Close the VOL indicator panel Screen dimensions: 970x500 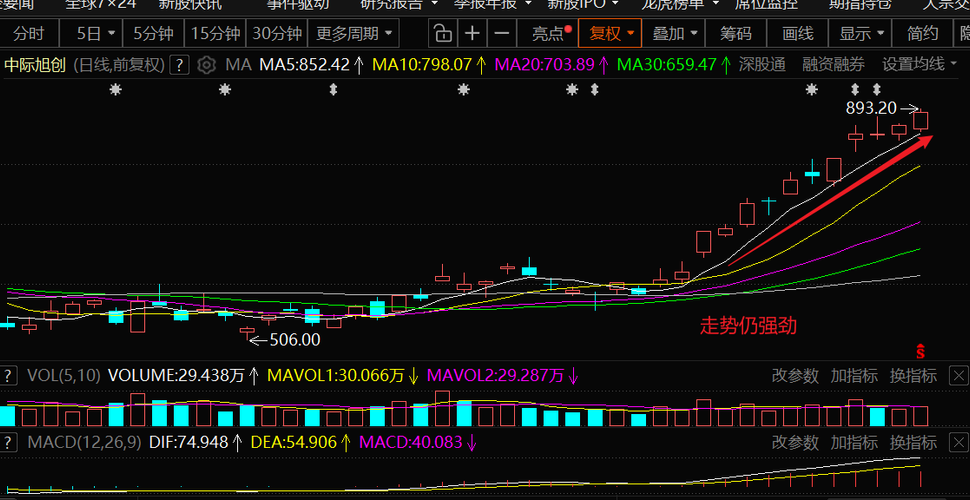click(959, 376)
